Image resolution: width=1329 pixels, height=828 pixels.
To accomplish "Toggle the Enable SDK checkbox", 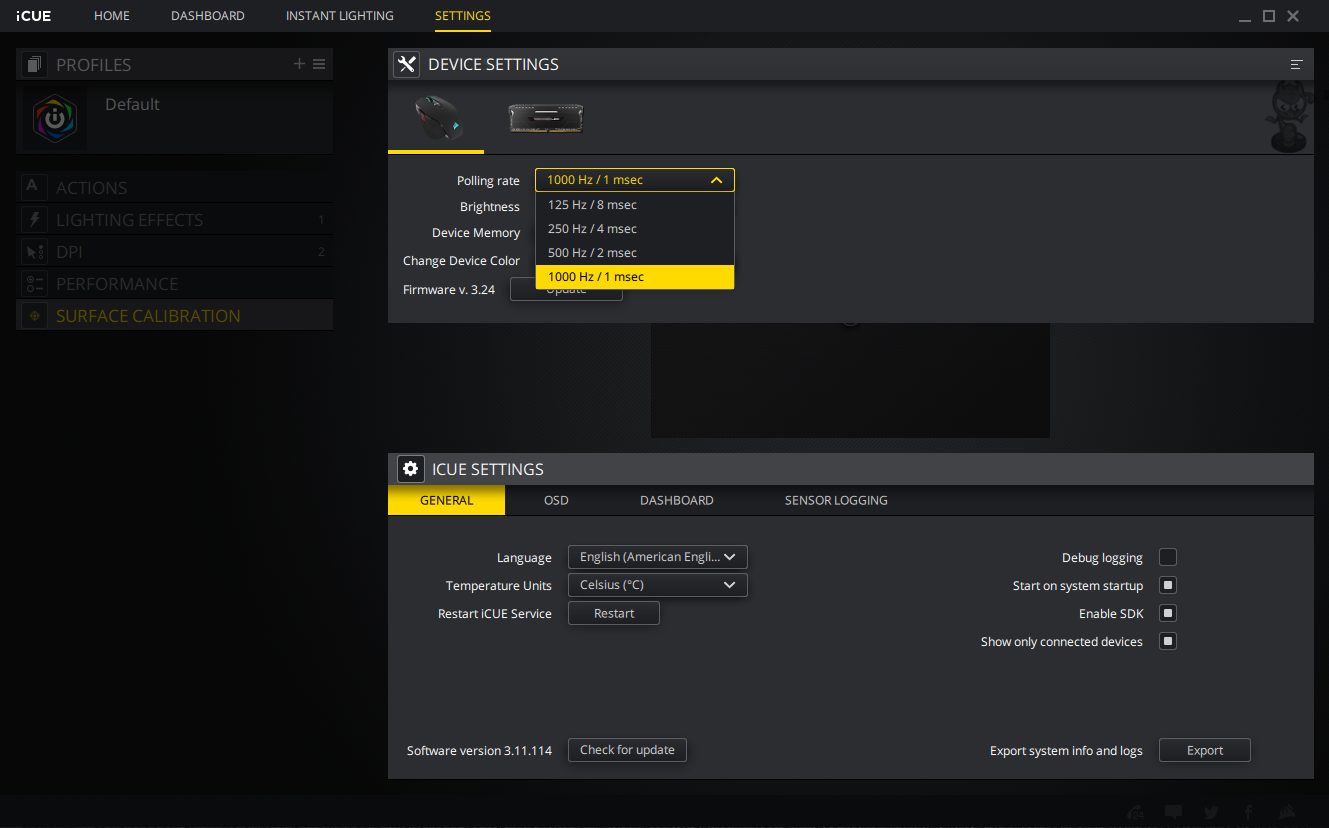I will tap(1168, 613).
